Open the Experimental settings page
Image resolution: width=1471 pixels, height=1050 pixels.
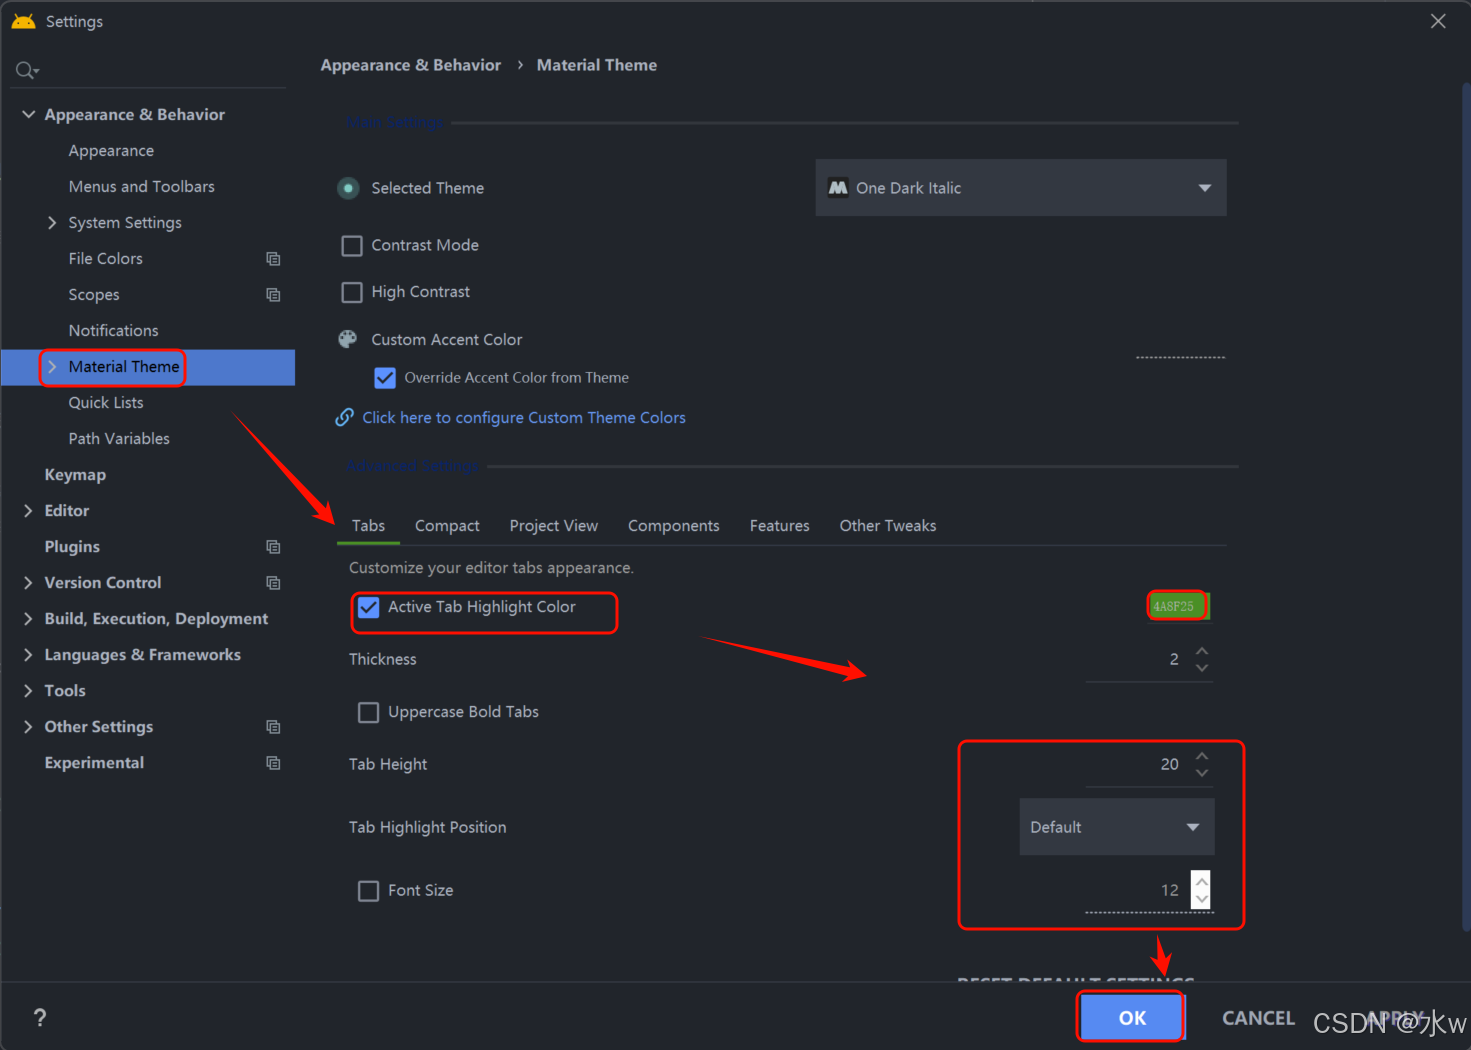click(x=94, y=763)
